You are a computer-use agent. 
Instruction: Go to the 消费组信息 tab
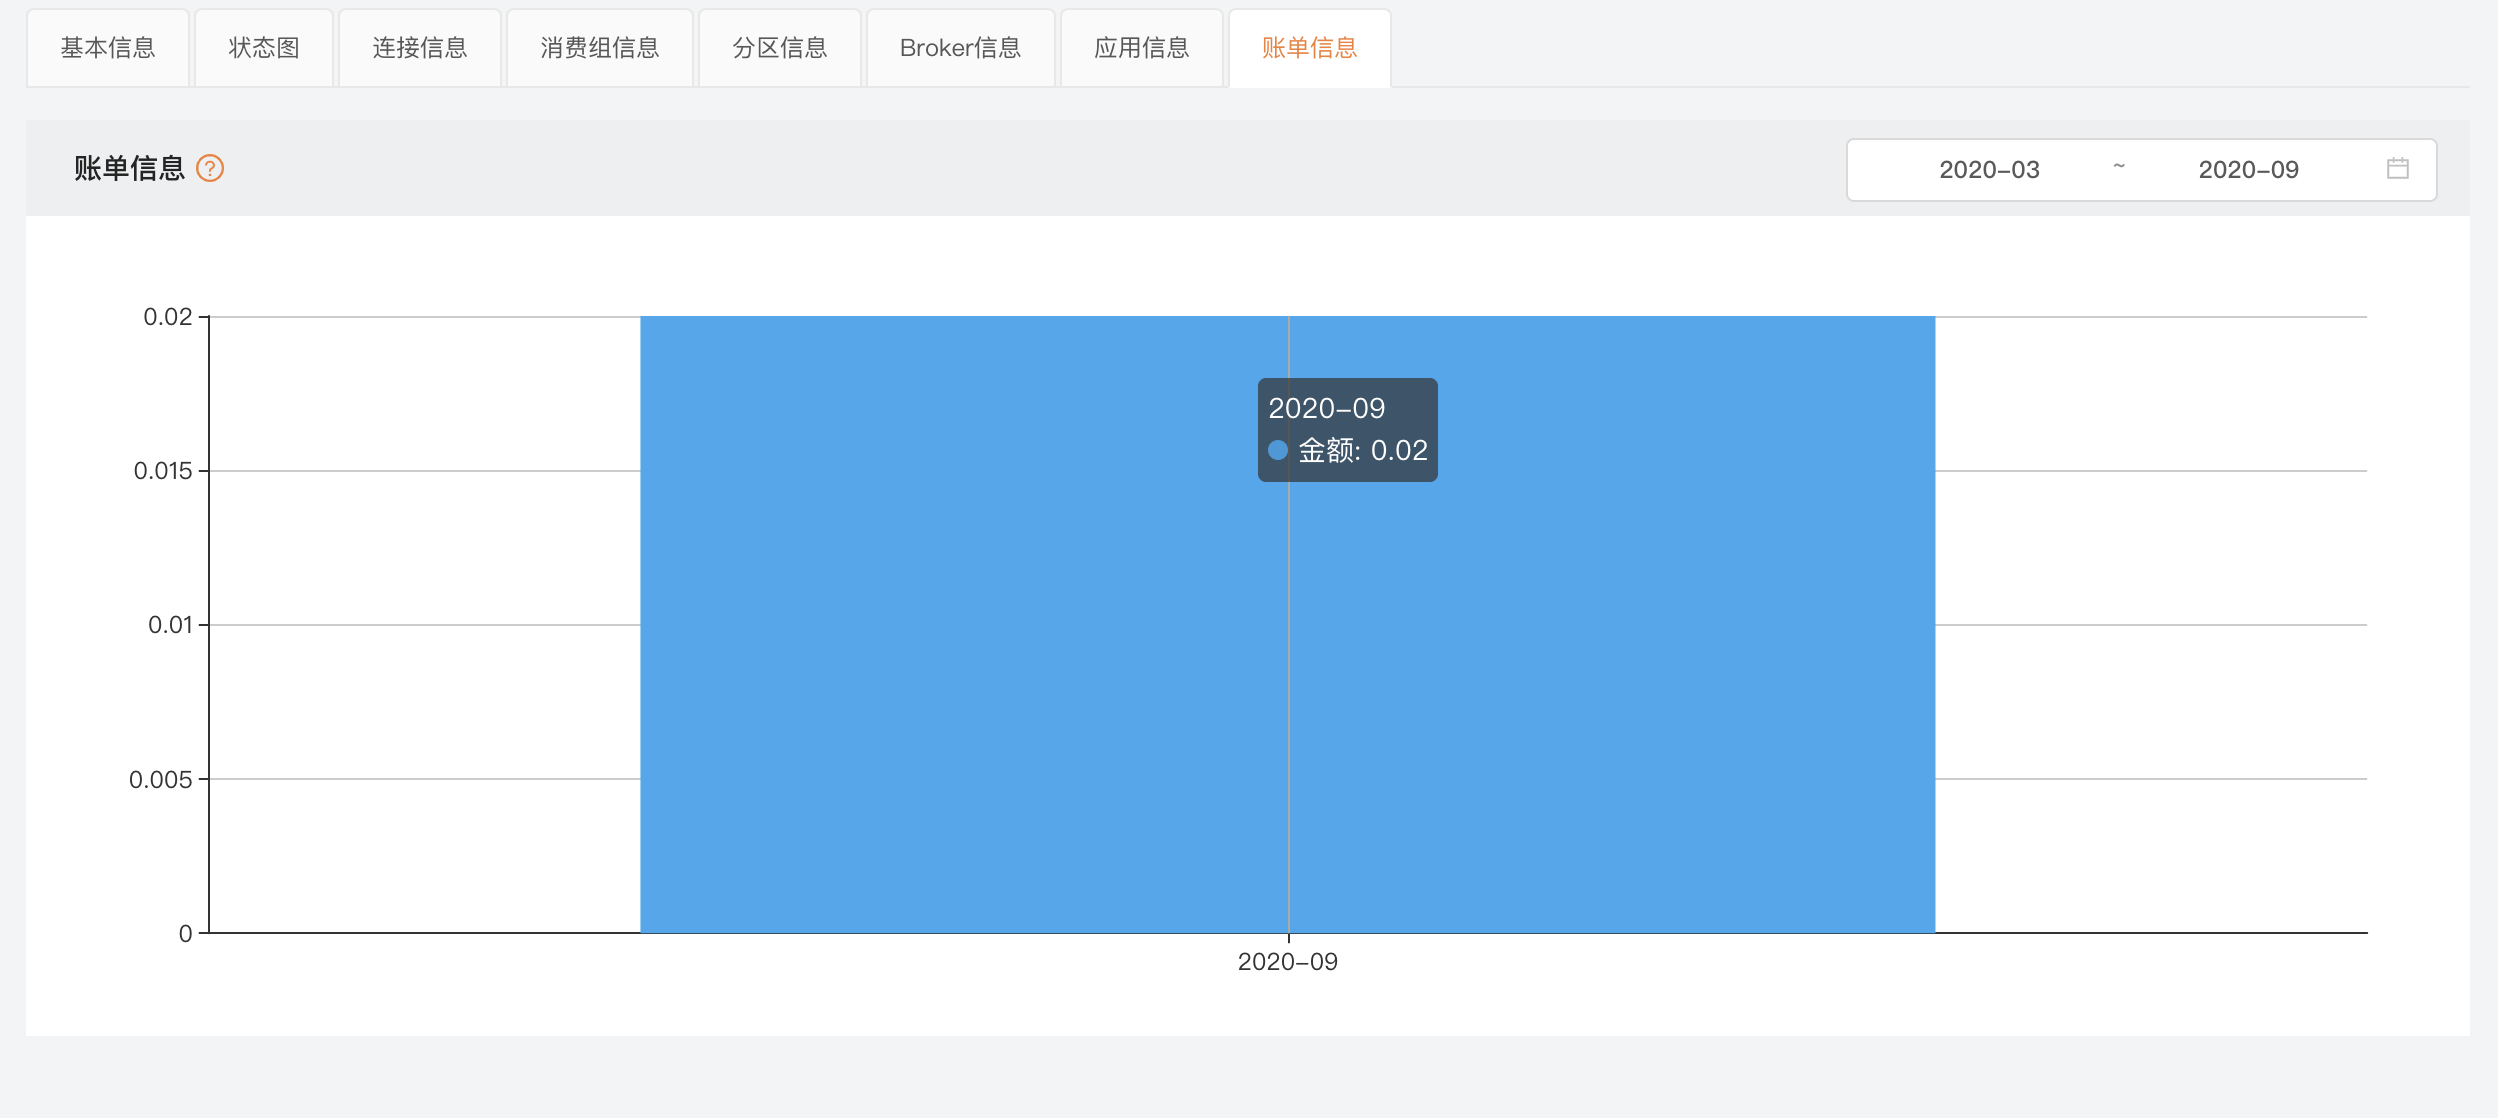point(600,48)
